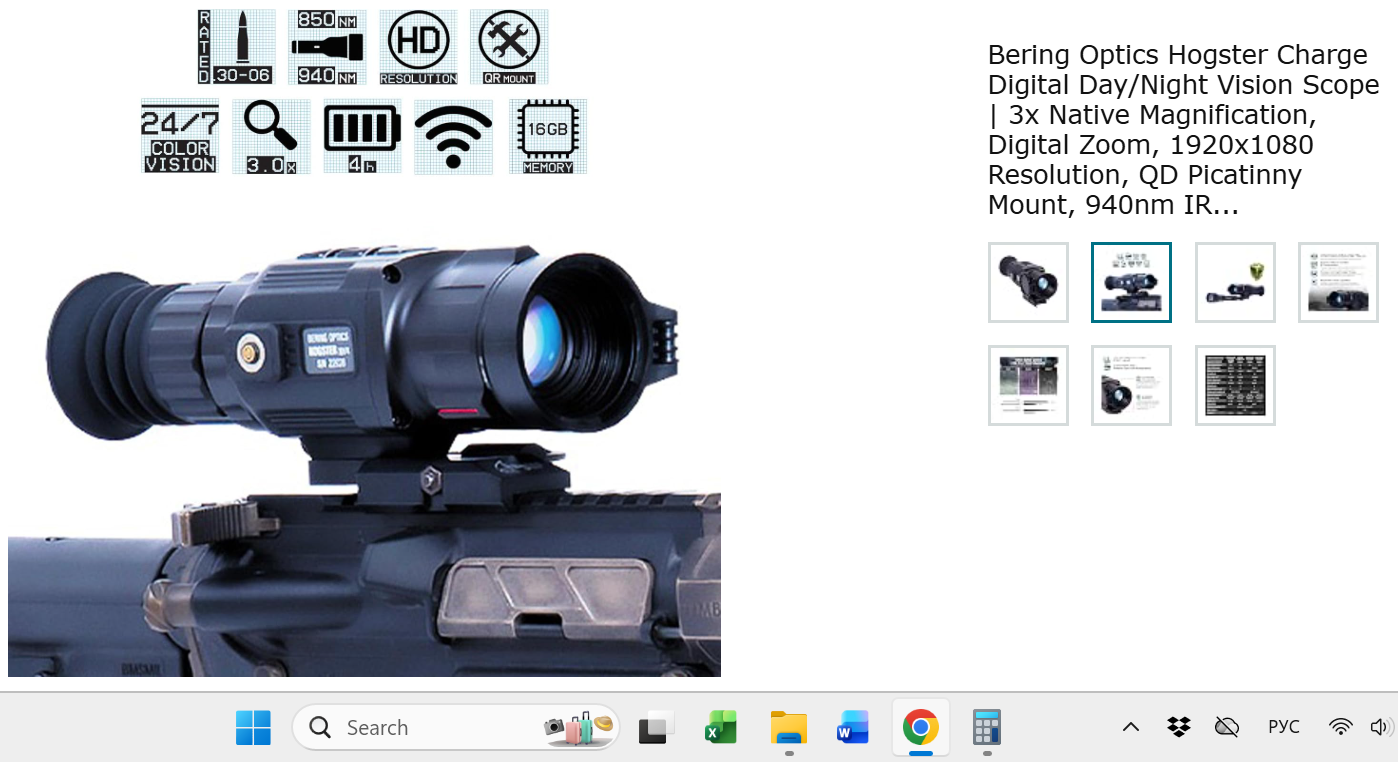Screen dimensions: 1398x762
Task: Open File Explorer from the taskbar
Action: pos(789,727)
